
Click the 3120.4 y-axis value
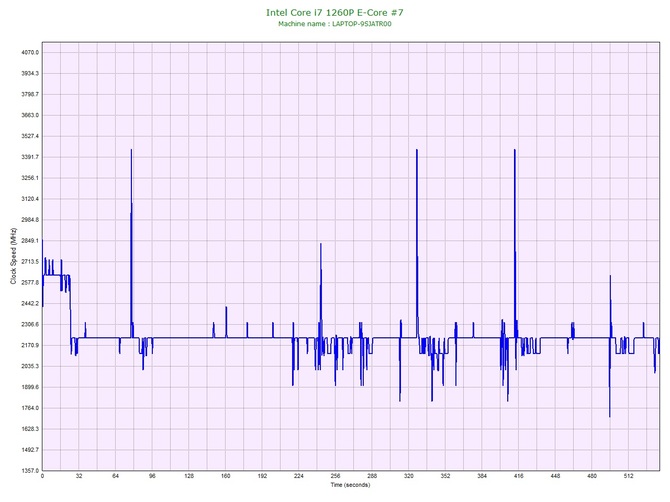click(30, 199)
